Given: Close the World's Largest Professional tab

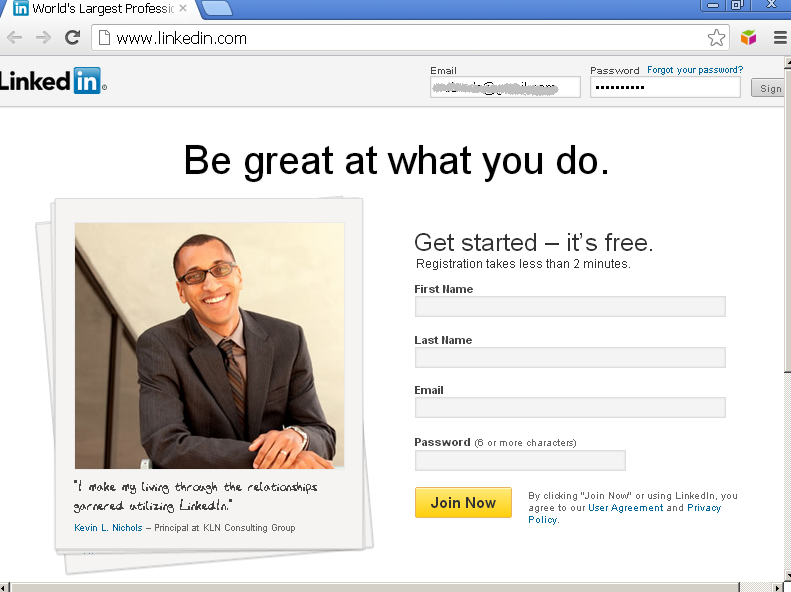Looking at the screenshot, I should click(183, 8).
